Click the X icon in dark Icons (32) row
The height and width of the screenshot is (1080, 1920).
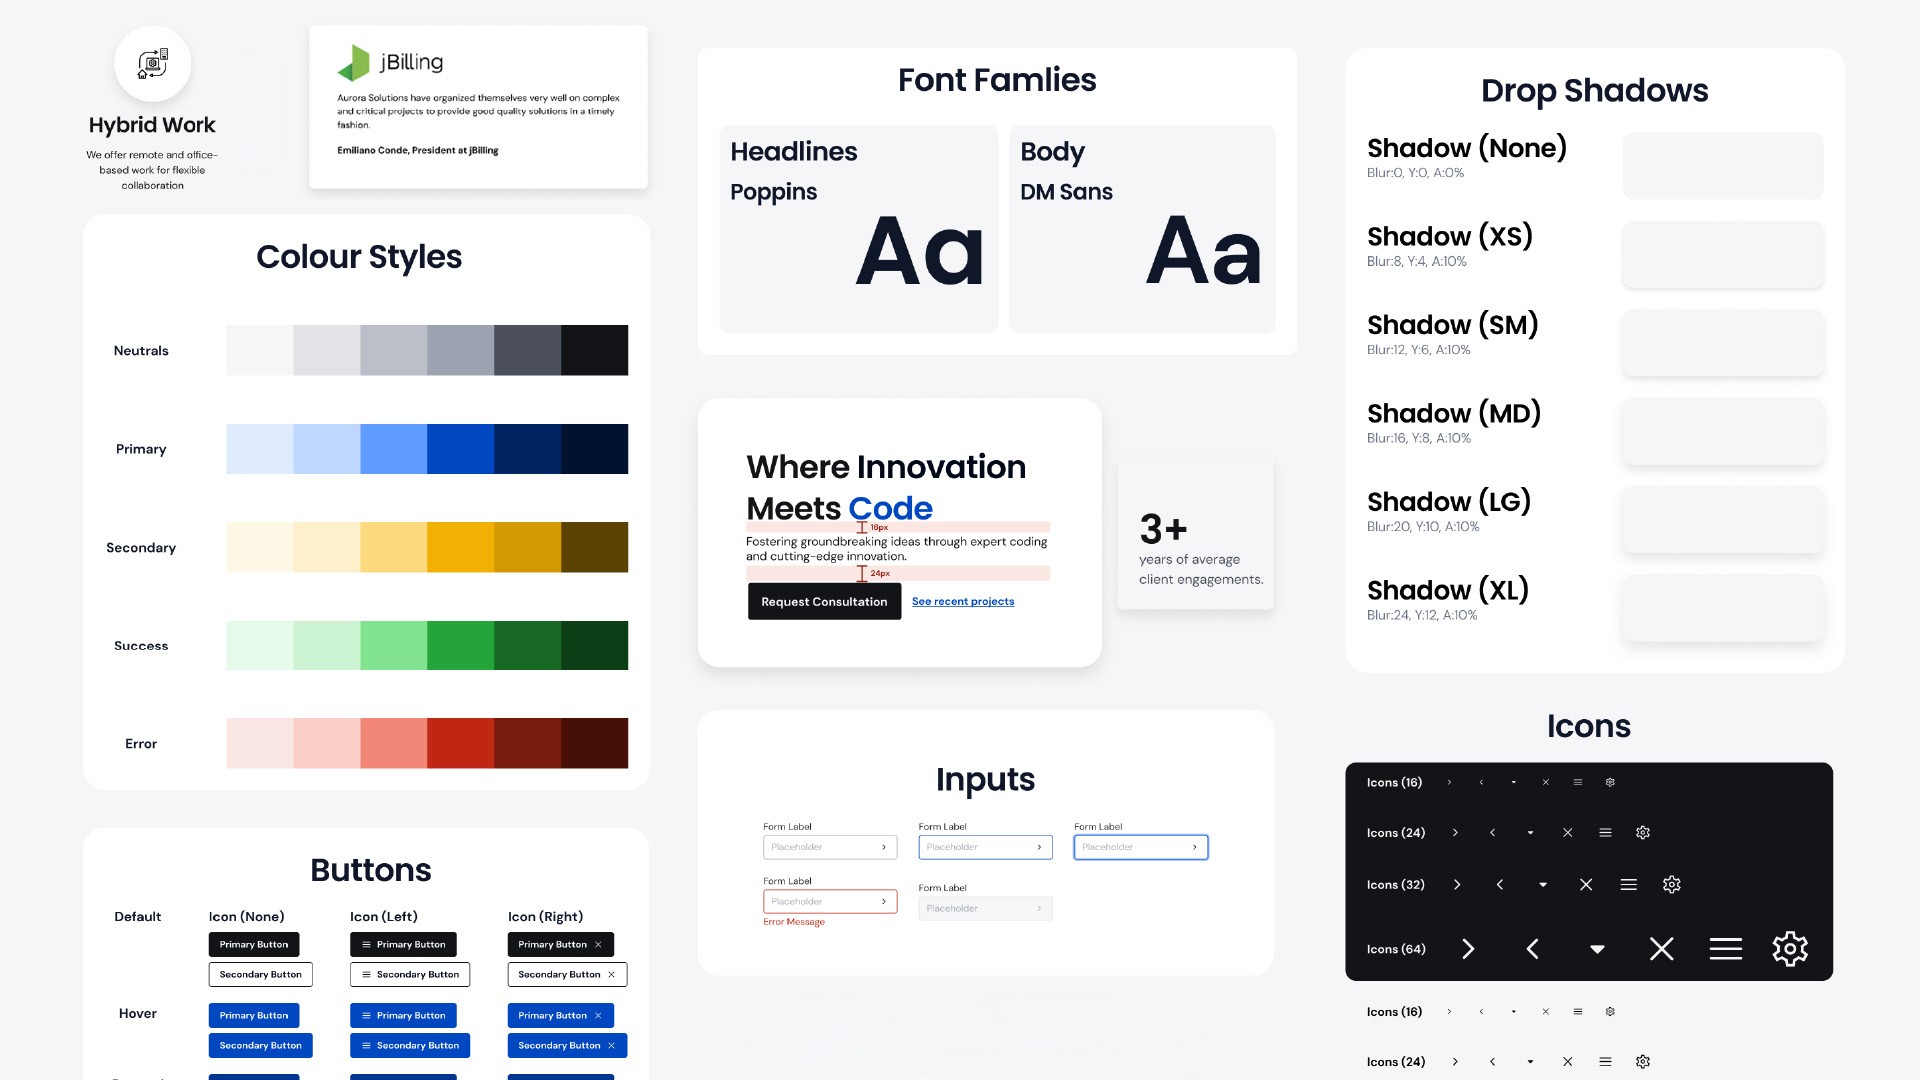click(x=1586, y=884)
